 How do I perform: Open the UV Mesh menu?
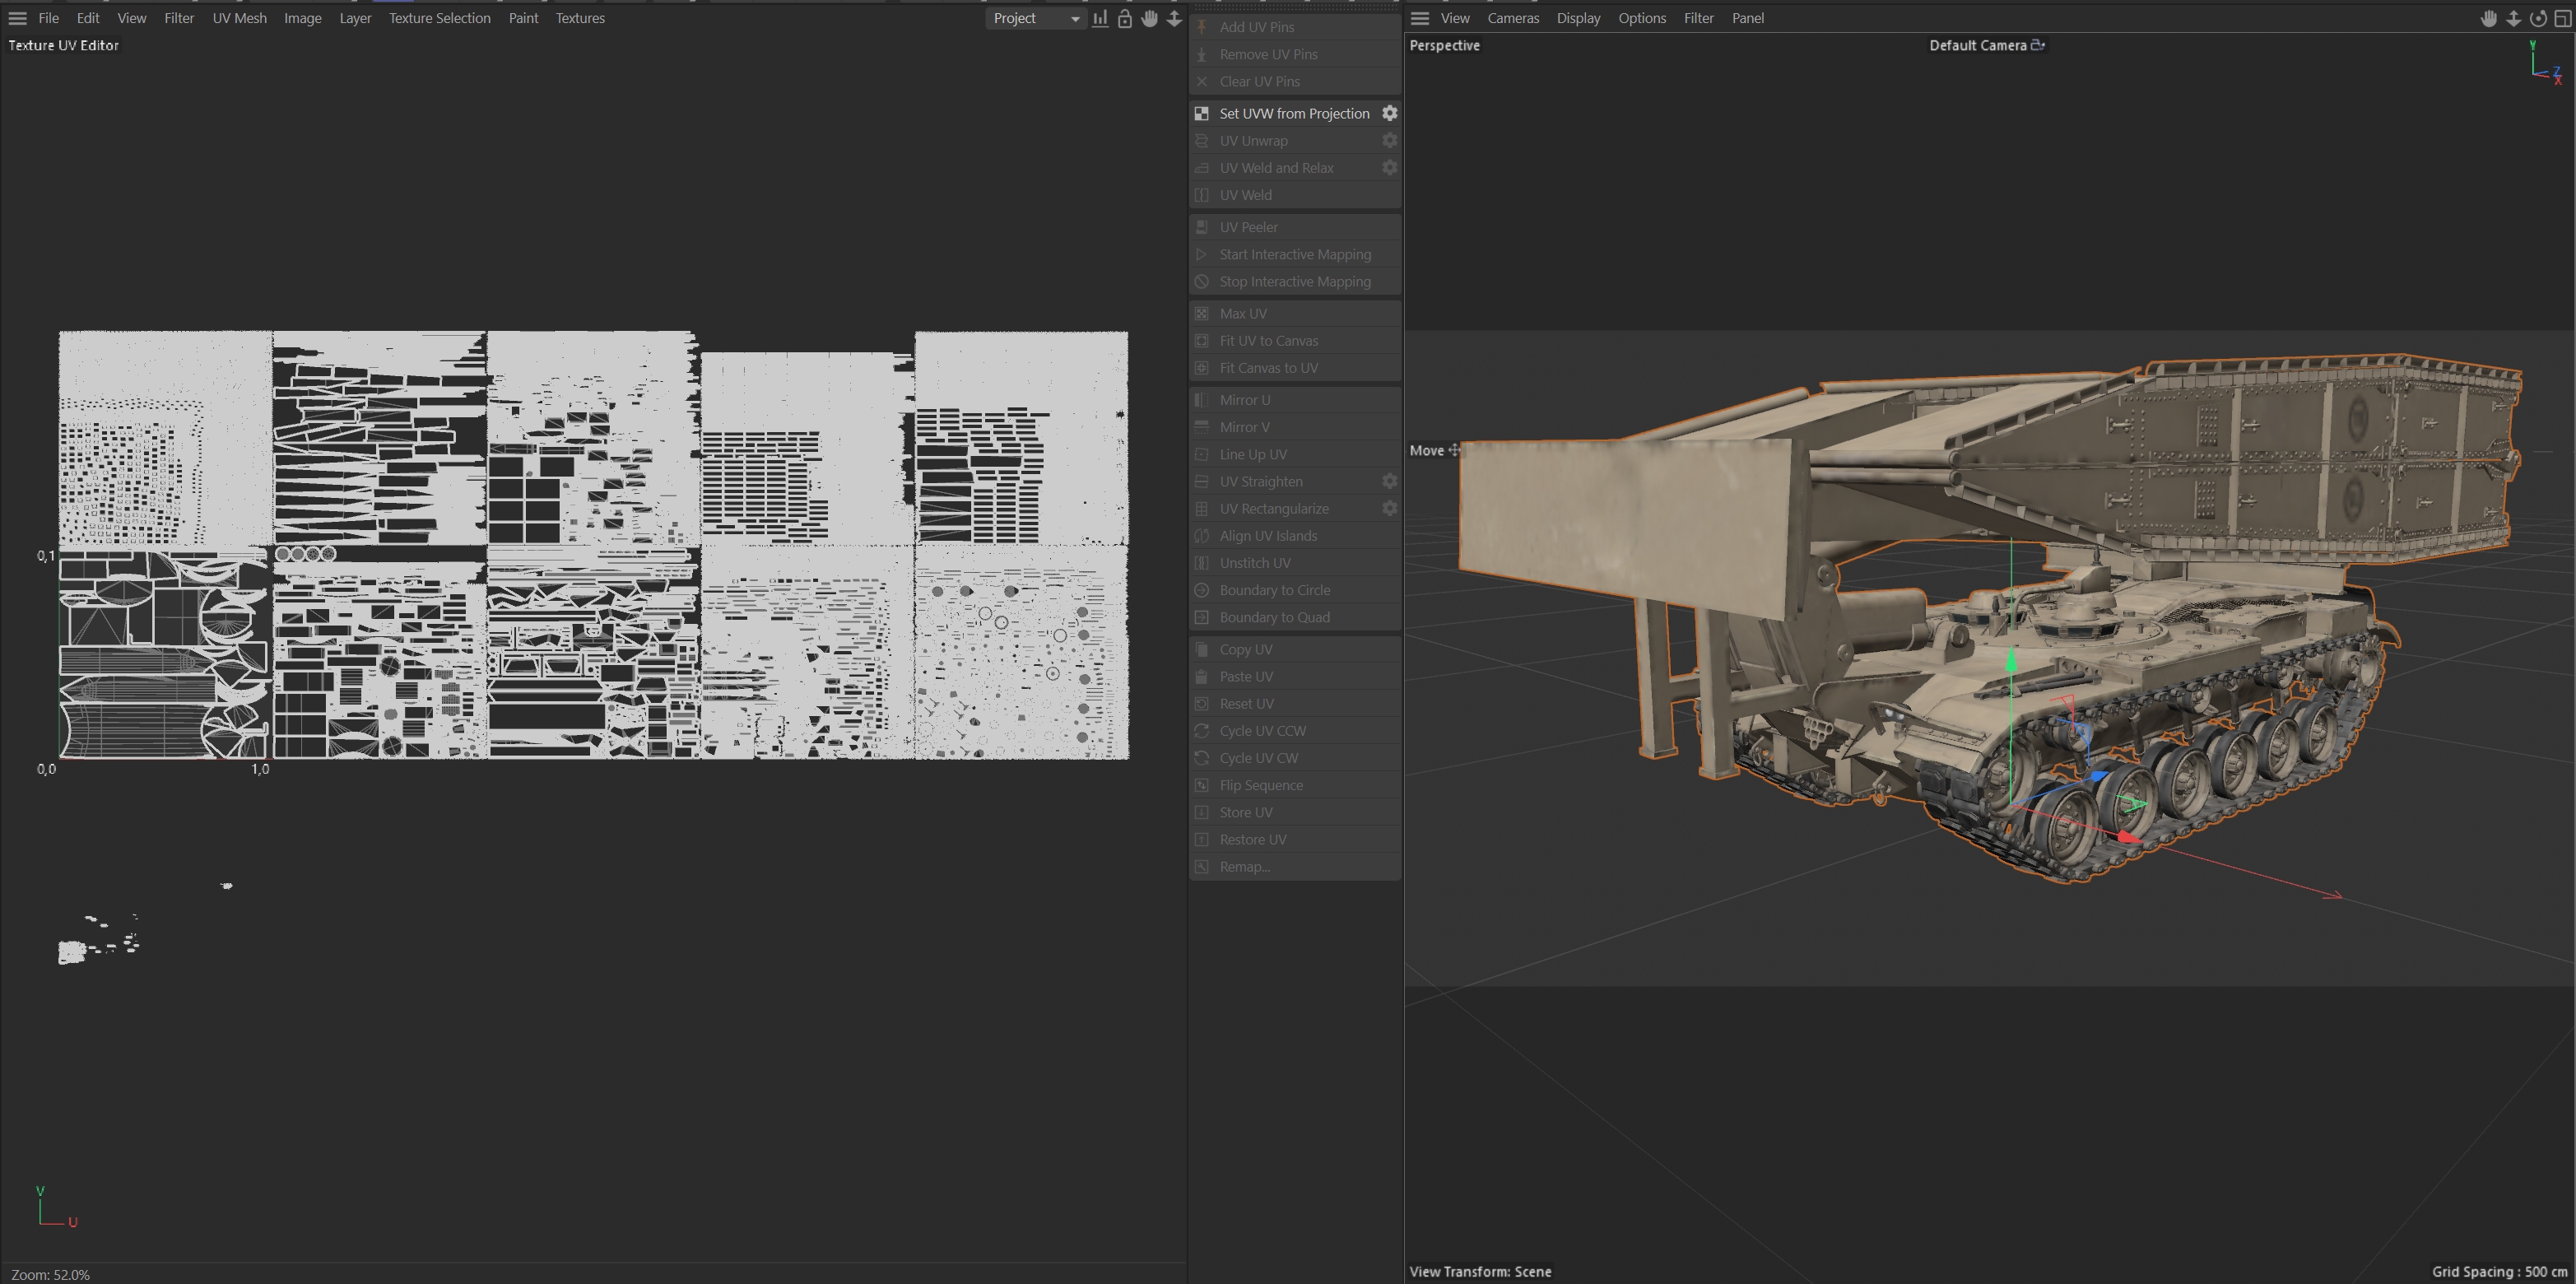click(239, 18)
